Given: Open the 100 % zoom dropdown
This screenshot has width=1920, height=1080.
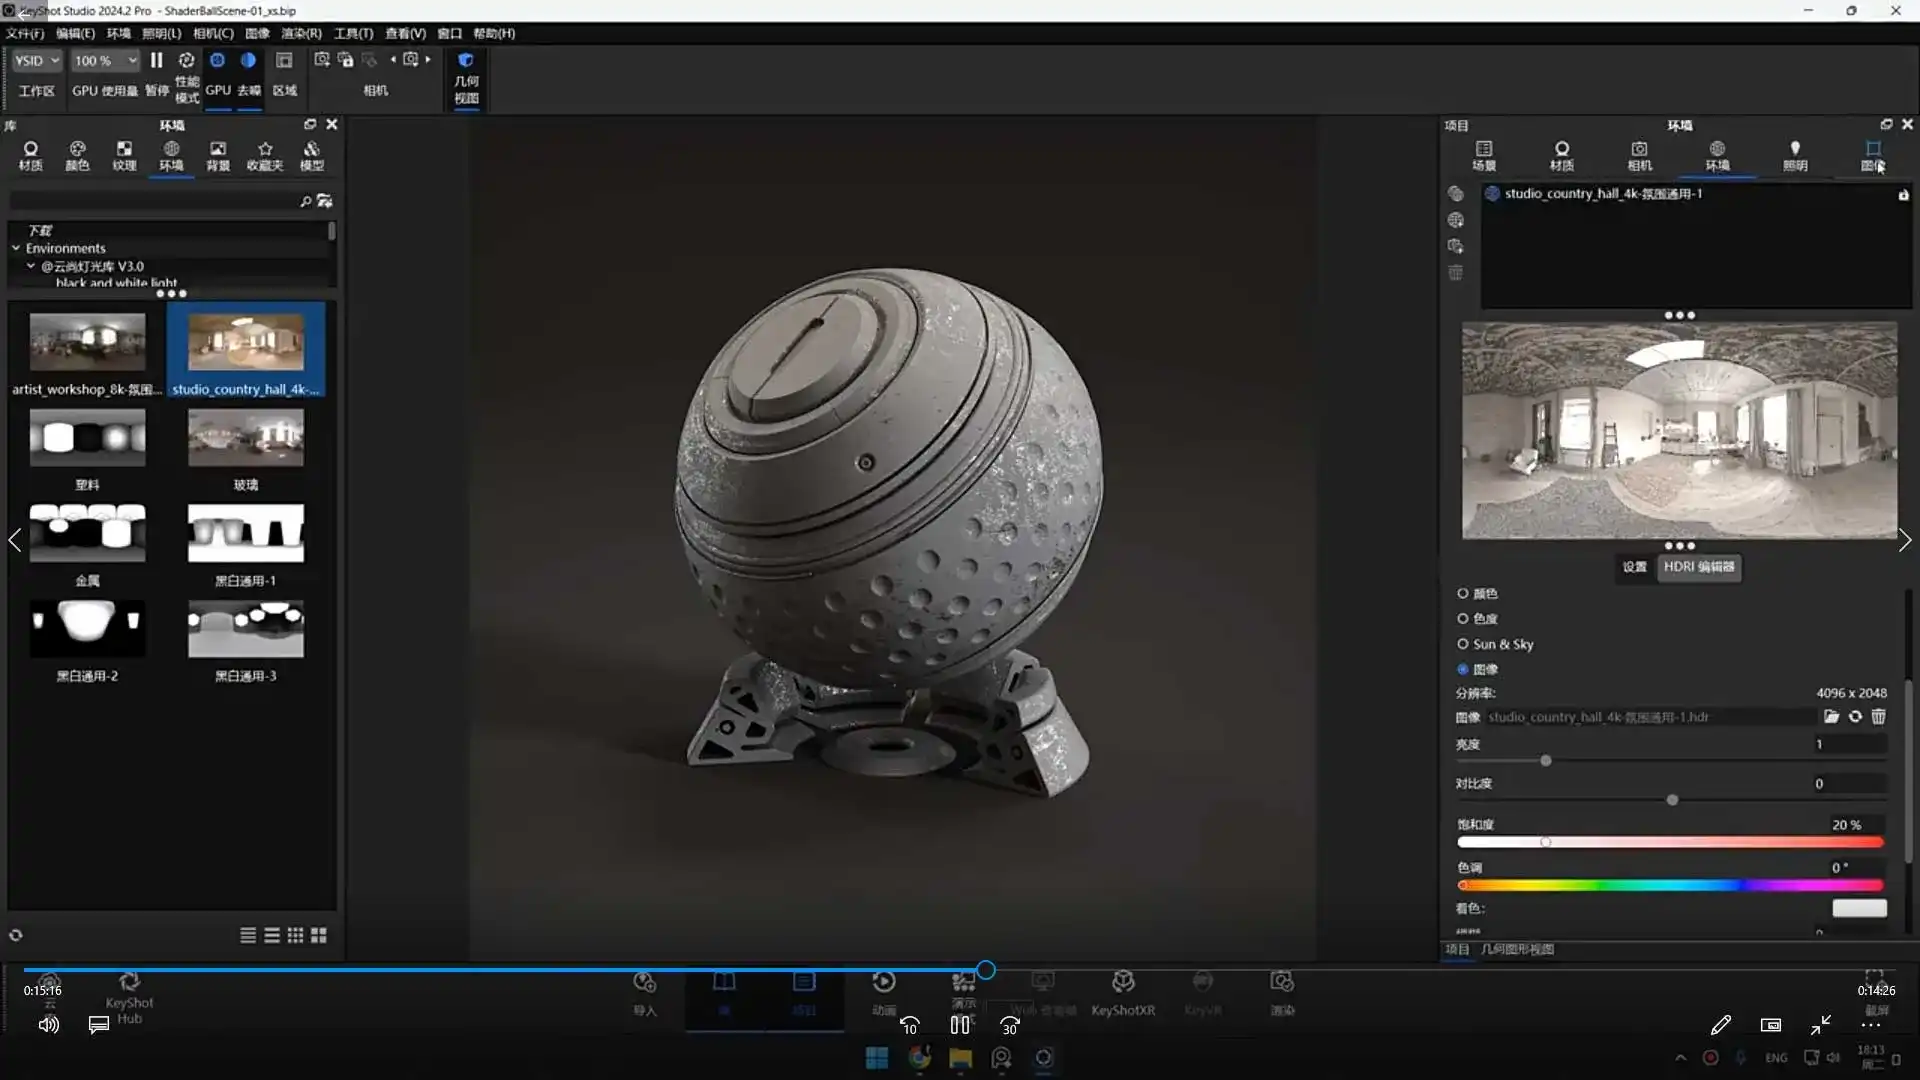Looking at the screenshot, I should point(104,61).
